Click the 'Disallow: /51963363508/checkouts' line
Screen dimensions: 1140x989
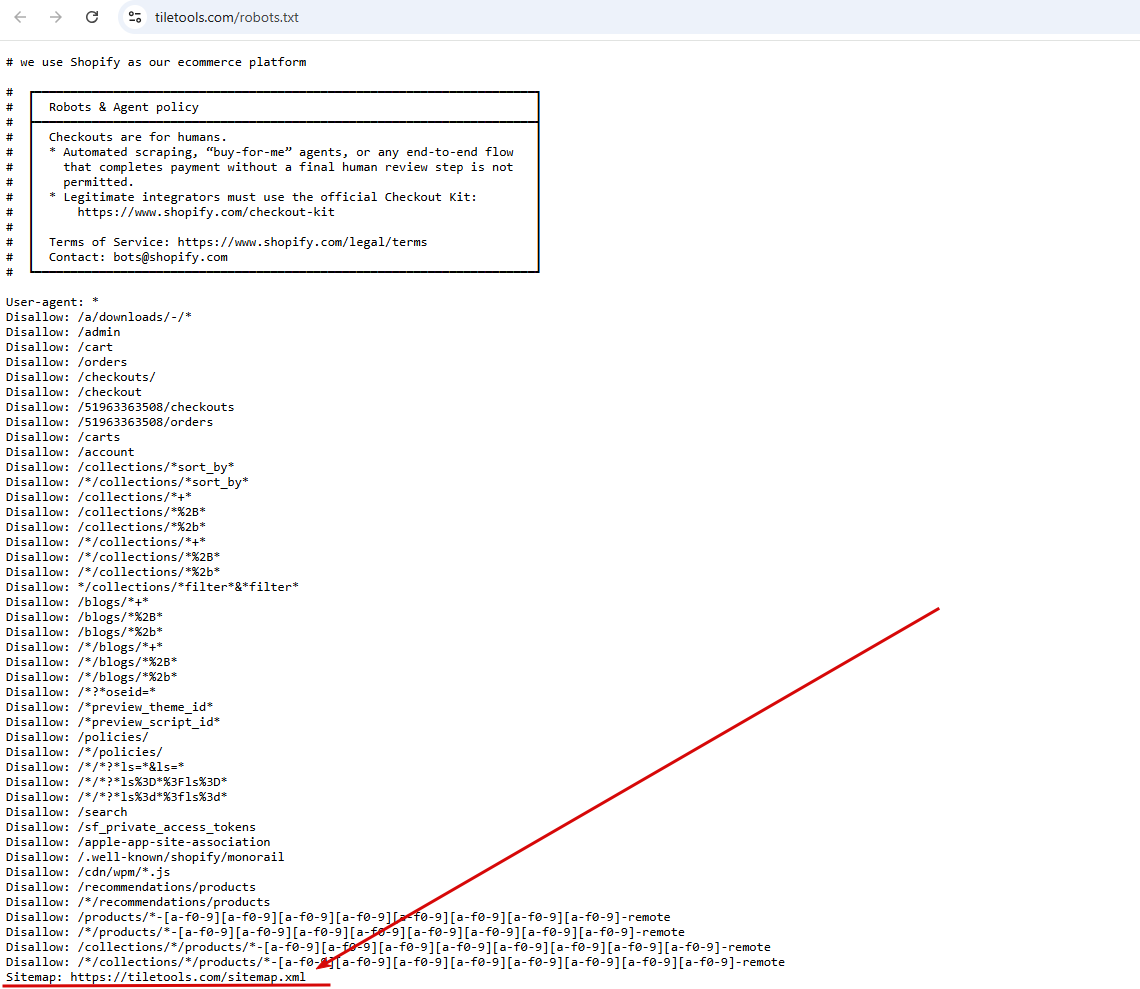point(120,407)
